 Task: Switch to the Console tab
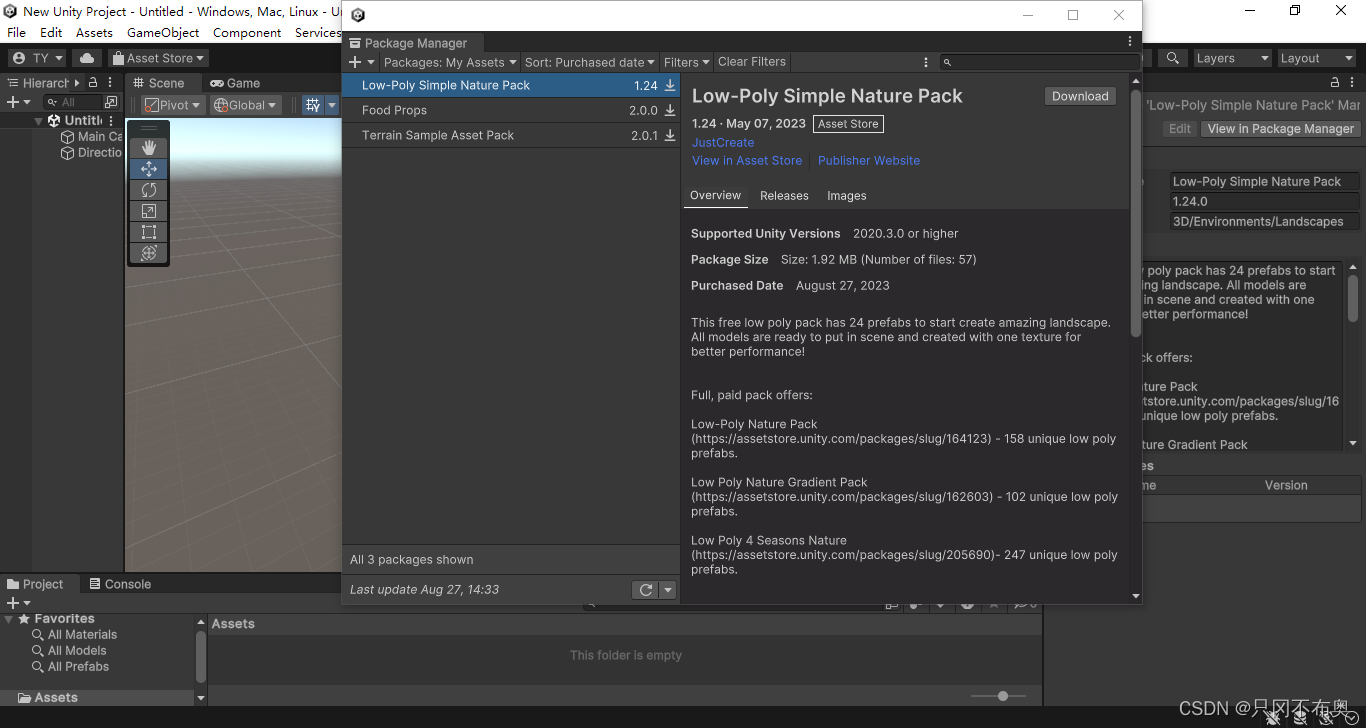[x=120, y=584]
